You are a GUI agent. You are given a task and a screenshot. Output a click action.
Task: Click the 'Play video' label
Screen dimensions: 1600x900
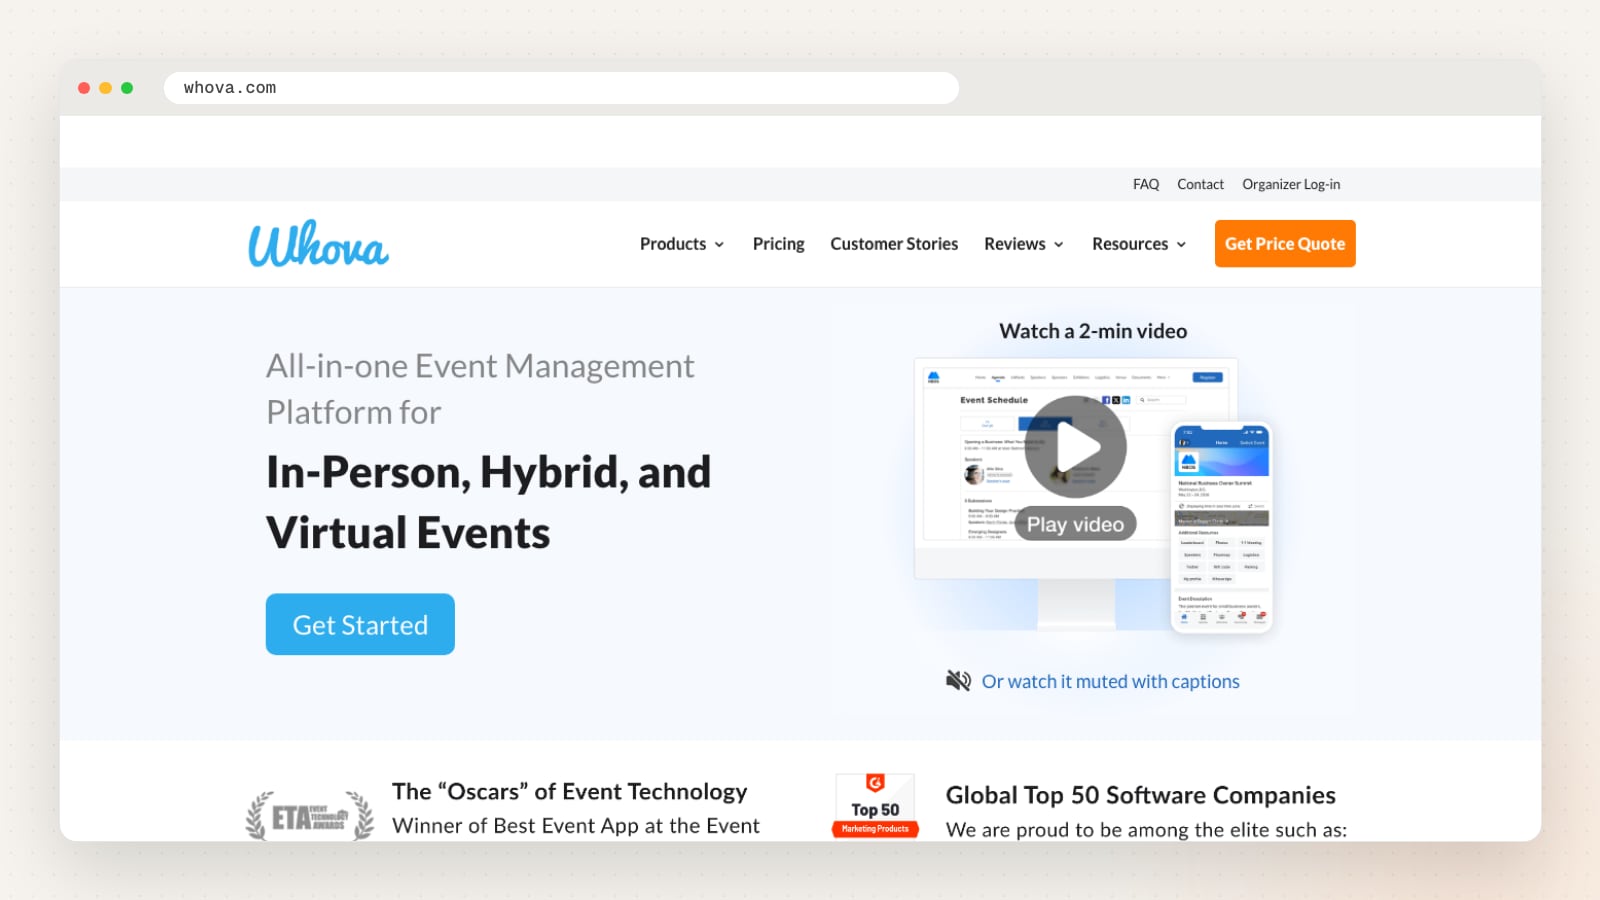point(1075,524)
